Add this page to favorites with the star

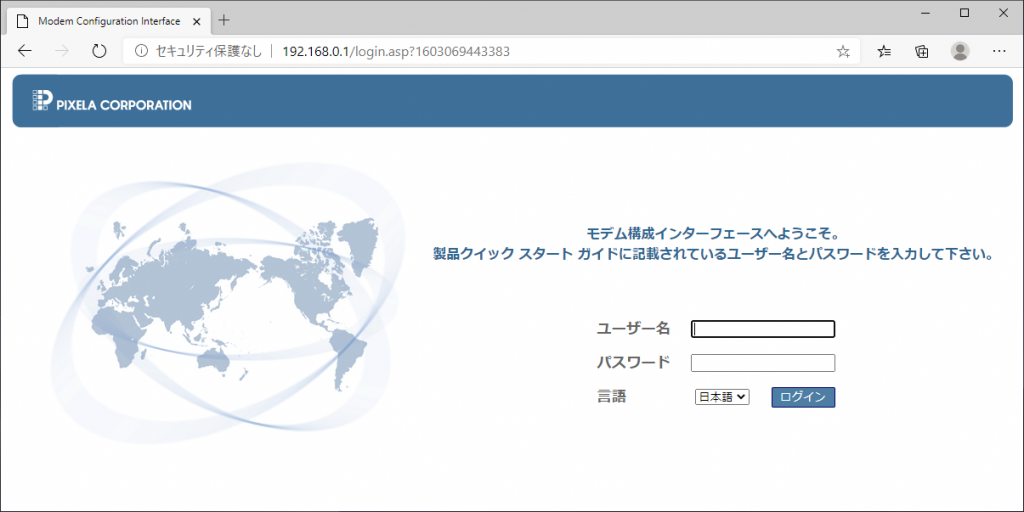tap(843, 51)
